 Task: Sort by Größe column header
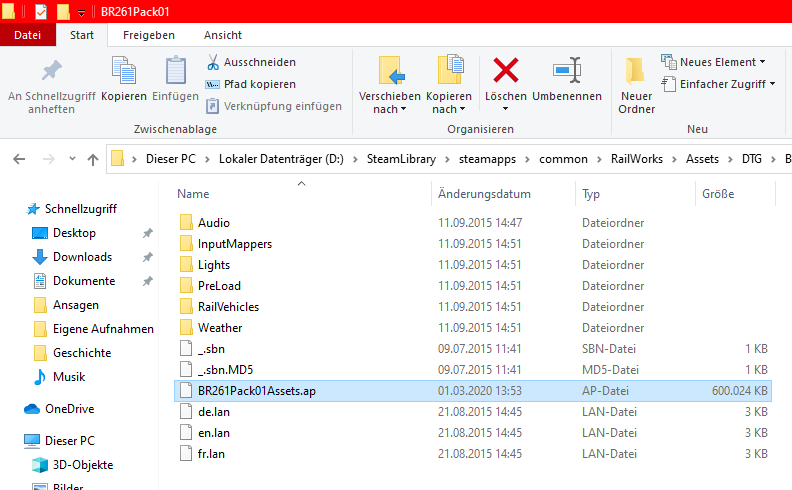718,194
